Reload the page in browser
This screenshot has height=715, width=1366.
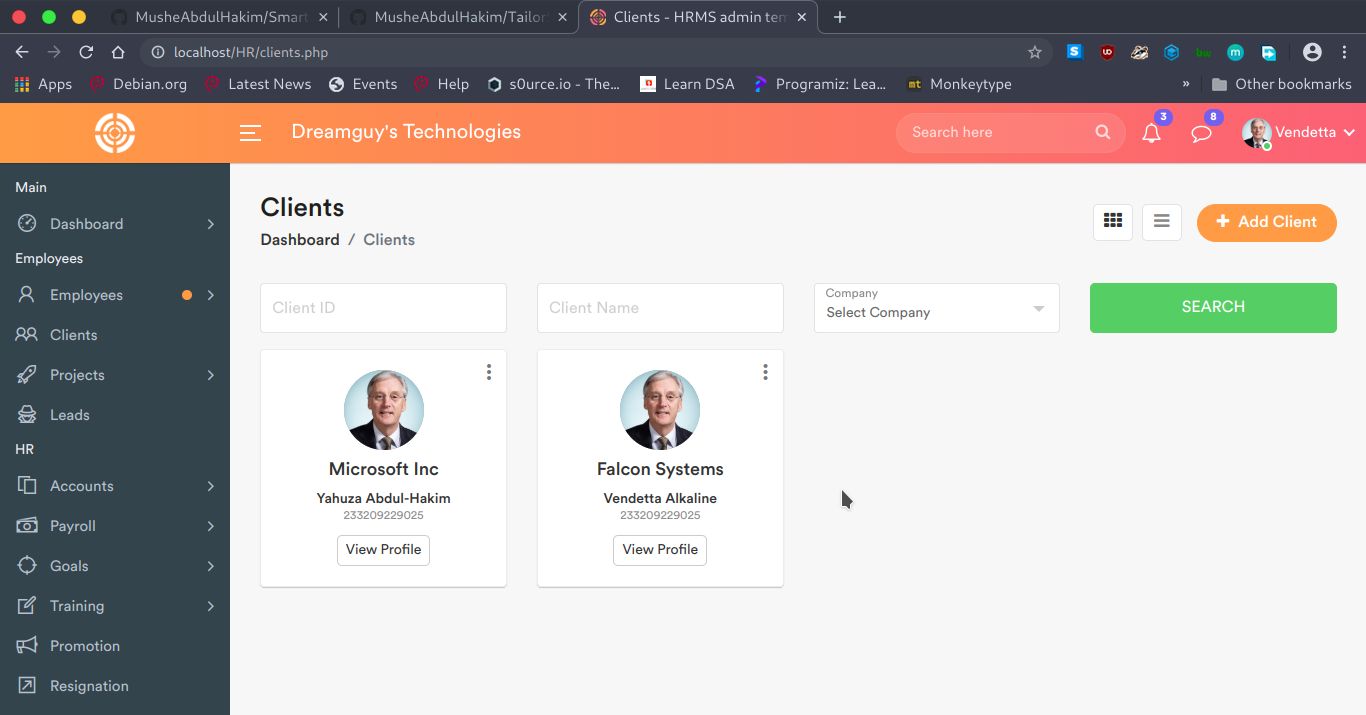click(x=86, y=52)
